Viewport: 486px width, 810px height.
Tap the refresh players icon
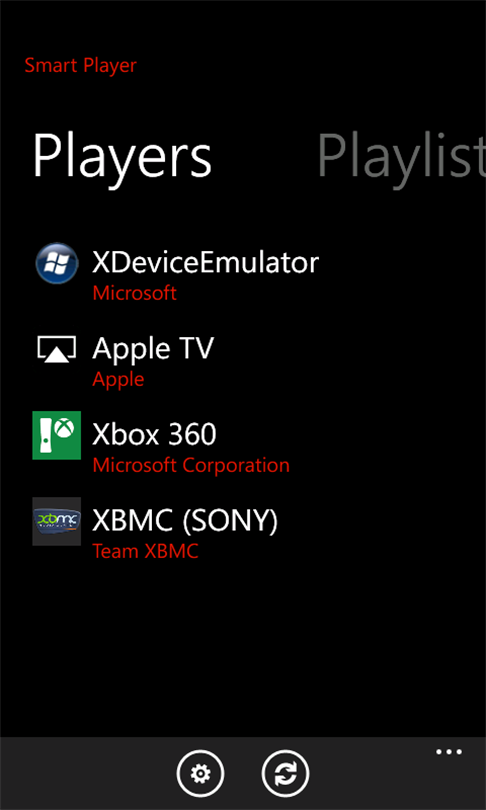pyautogui.click(x=286, y=774)
